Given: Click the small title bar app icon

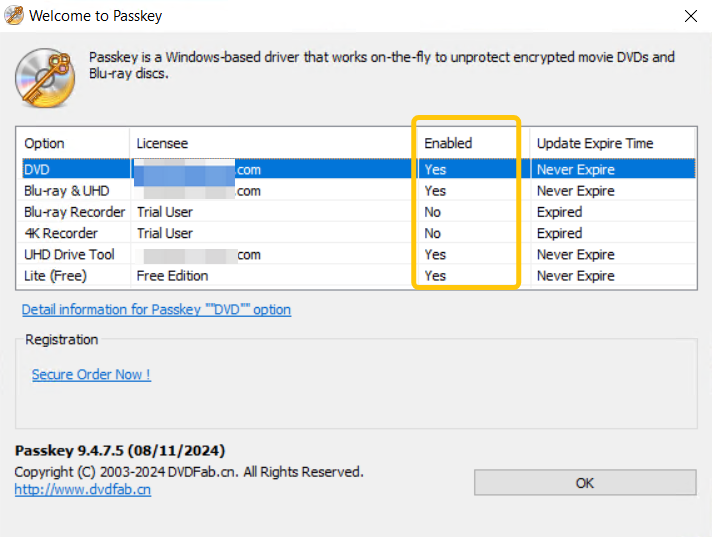Looking at the screenshot, I should (x=14, y=17).
